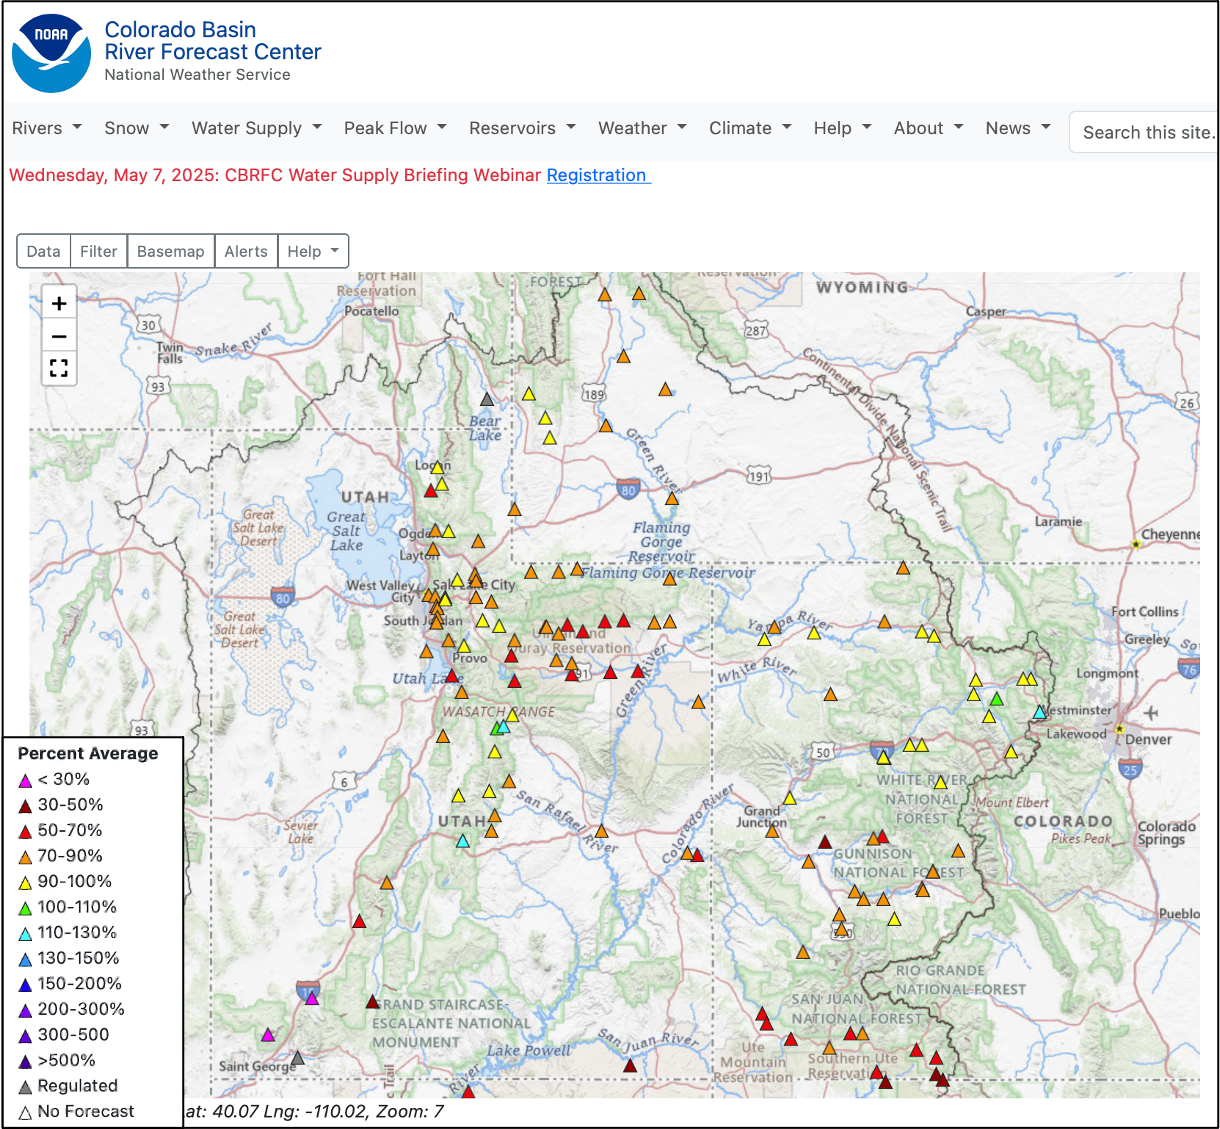Viewport: 1220px width, 1129px height.
Task: Click the green triangle marker near Westminster
Action: 996,699
